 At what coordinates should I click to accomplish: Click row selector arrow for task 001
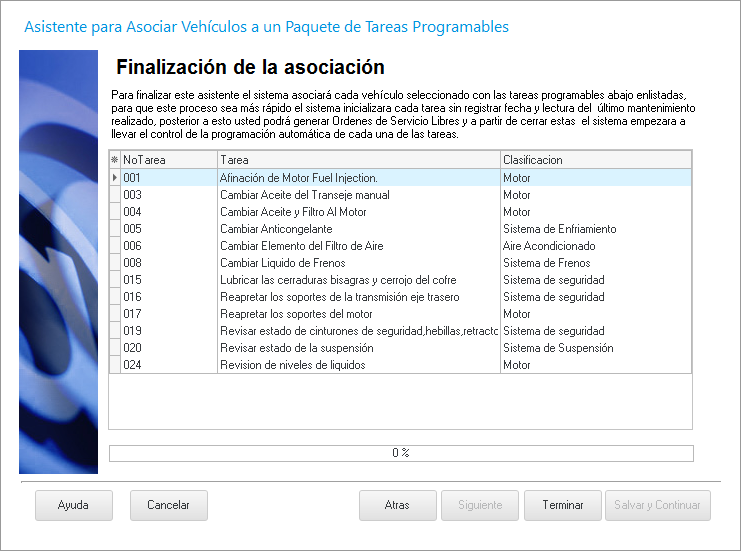click(x=114, y=178)
